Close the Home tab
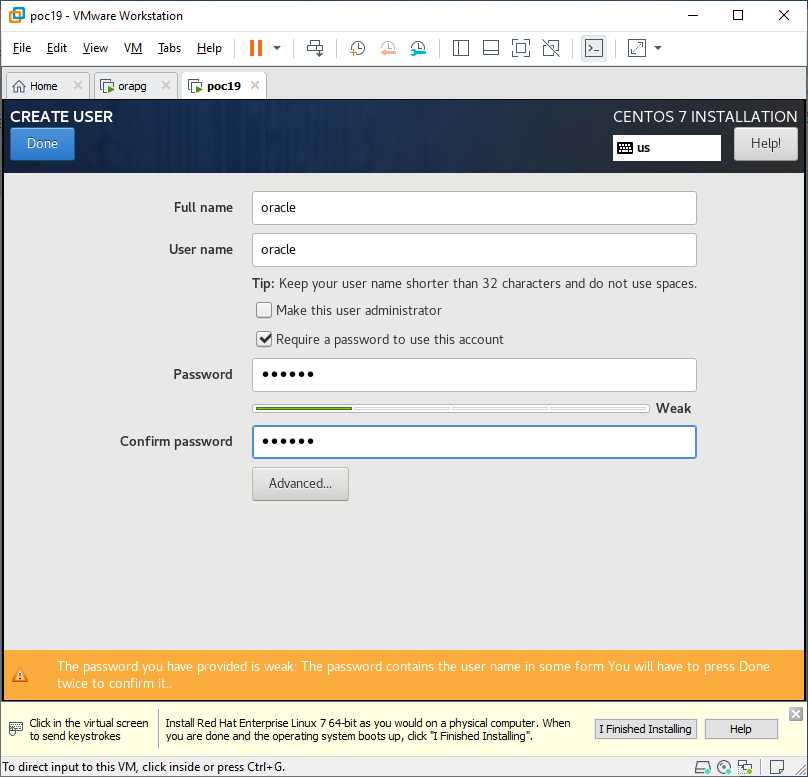The width and height of the screenshot is (808, 777). [77, 85]
